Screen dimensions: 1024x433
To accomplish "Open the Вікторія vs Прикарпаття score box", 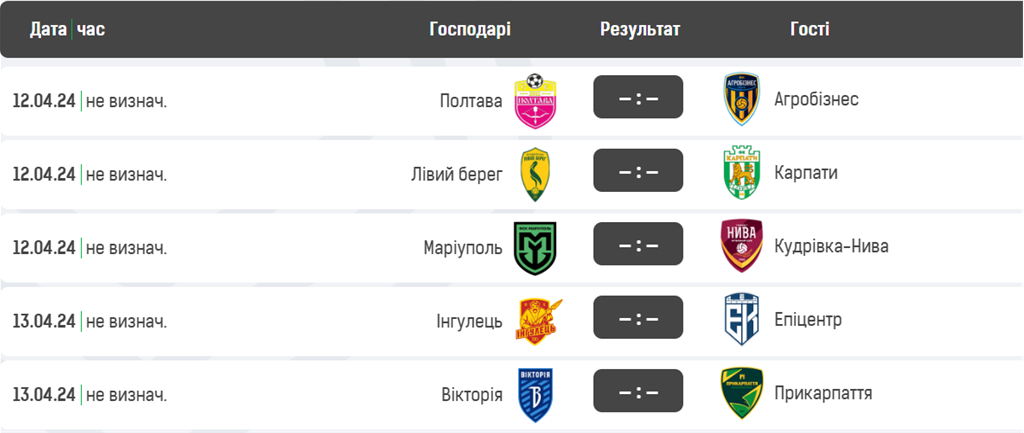I will pos(638,394).
